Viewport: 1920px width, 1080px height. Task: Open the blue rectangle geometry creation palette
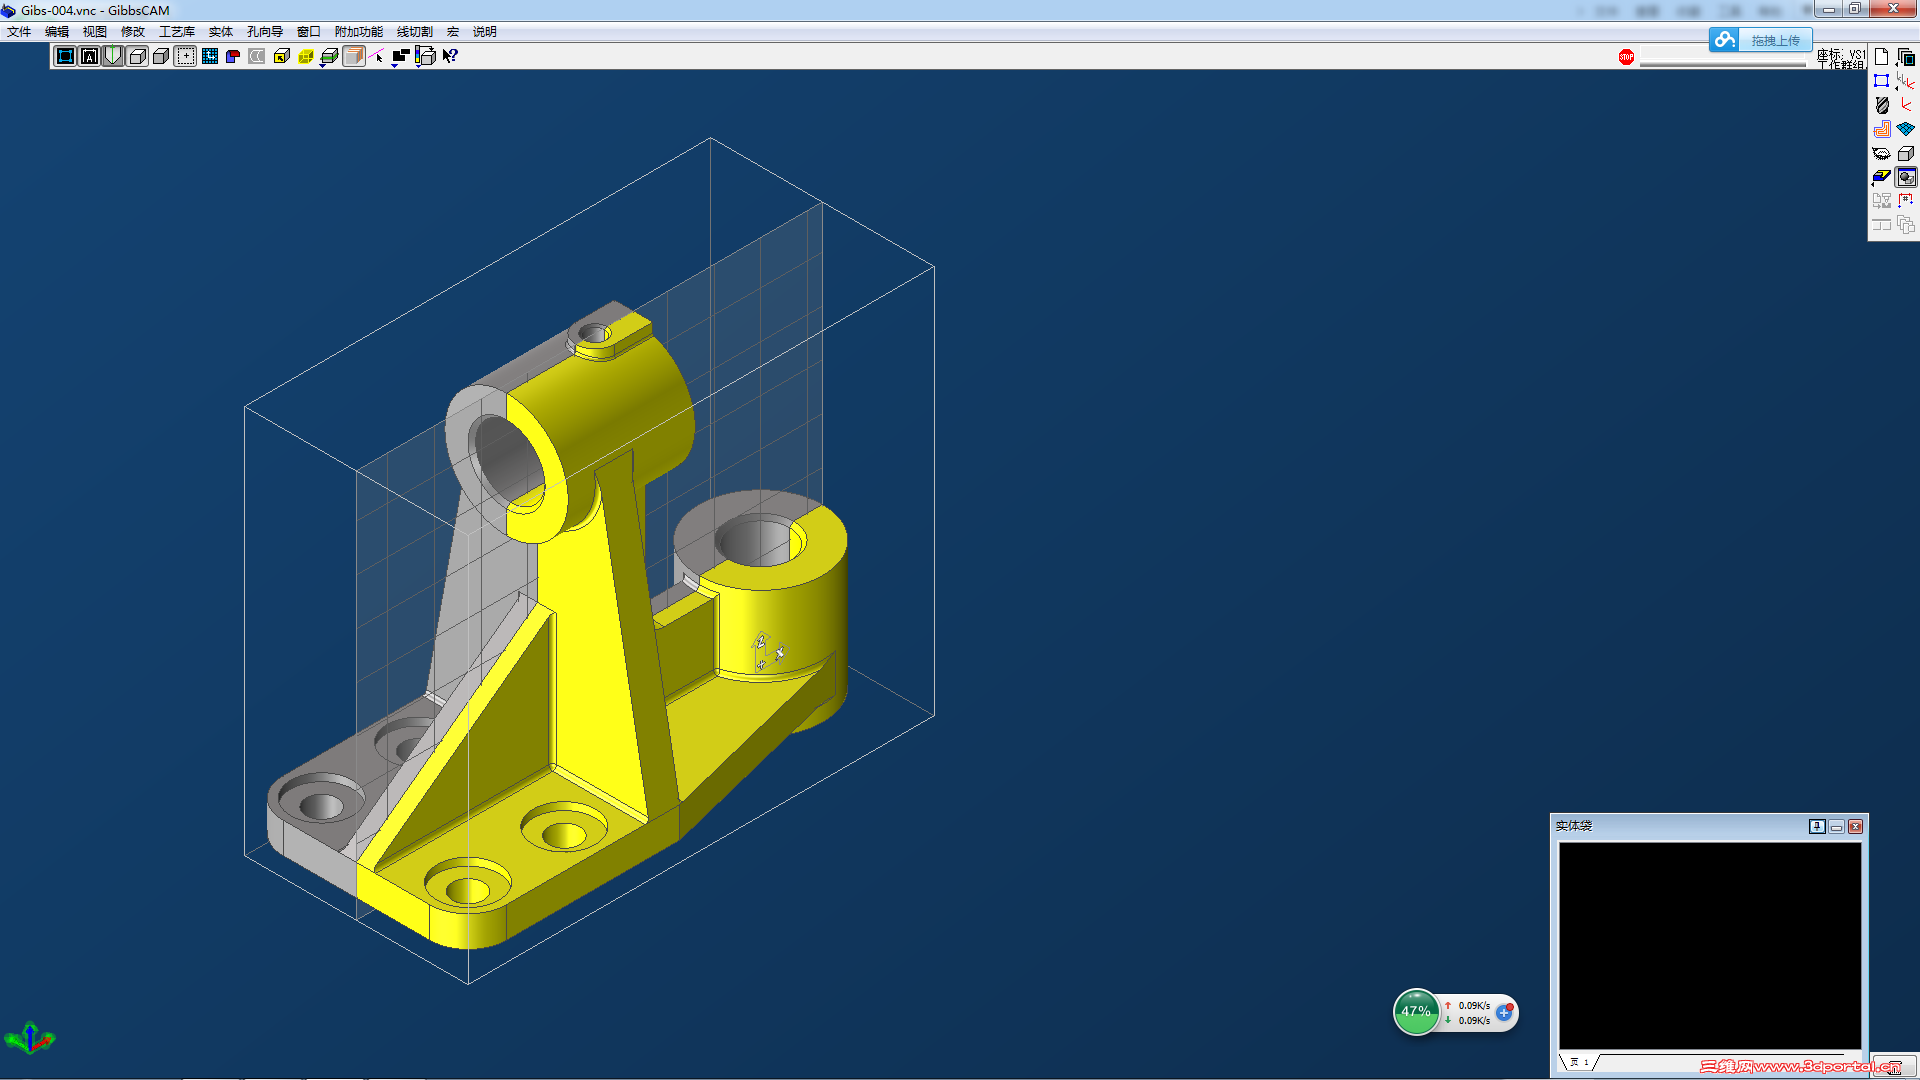tap(1881, 81)
